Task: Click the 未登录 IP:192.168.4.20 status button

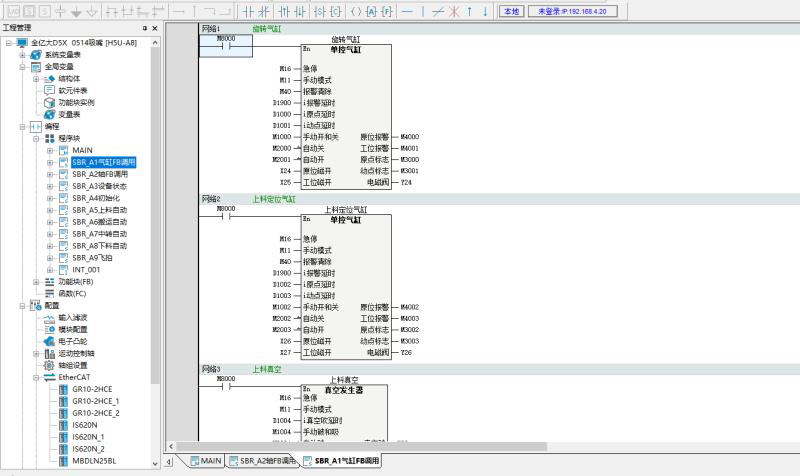Action: pyautogui.click(x=572, y=11)
